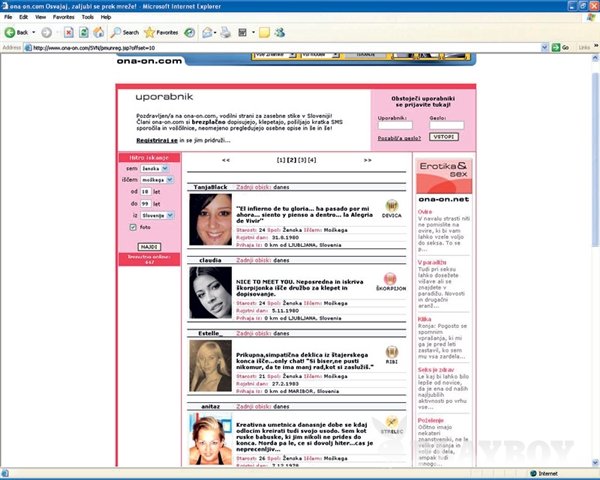Click the Refresh toolbar icon
This screenshot has width=600, height=480.
pyautogui.click(x=83, y=33)
